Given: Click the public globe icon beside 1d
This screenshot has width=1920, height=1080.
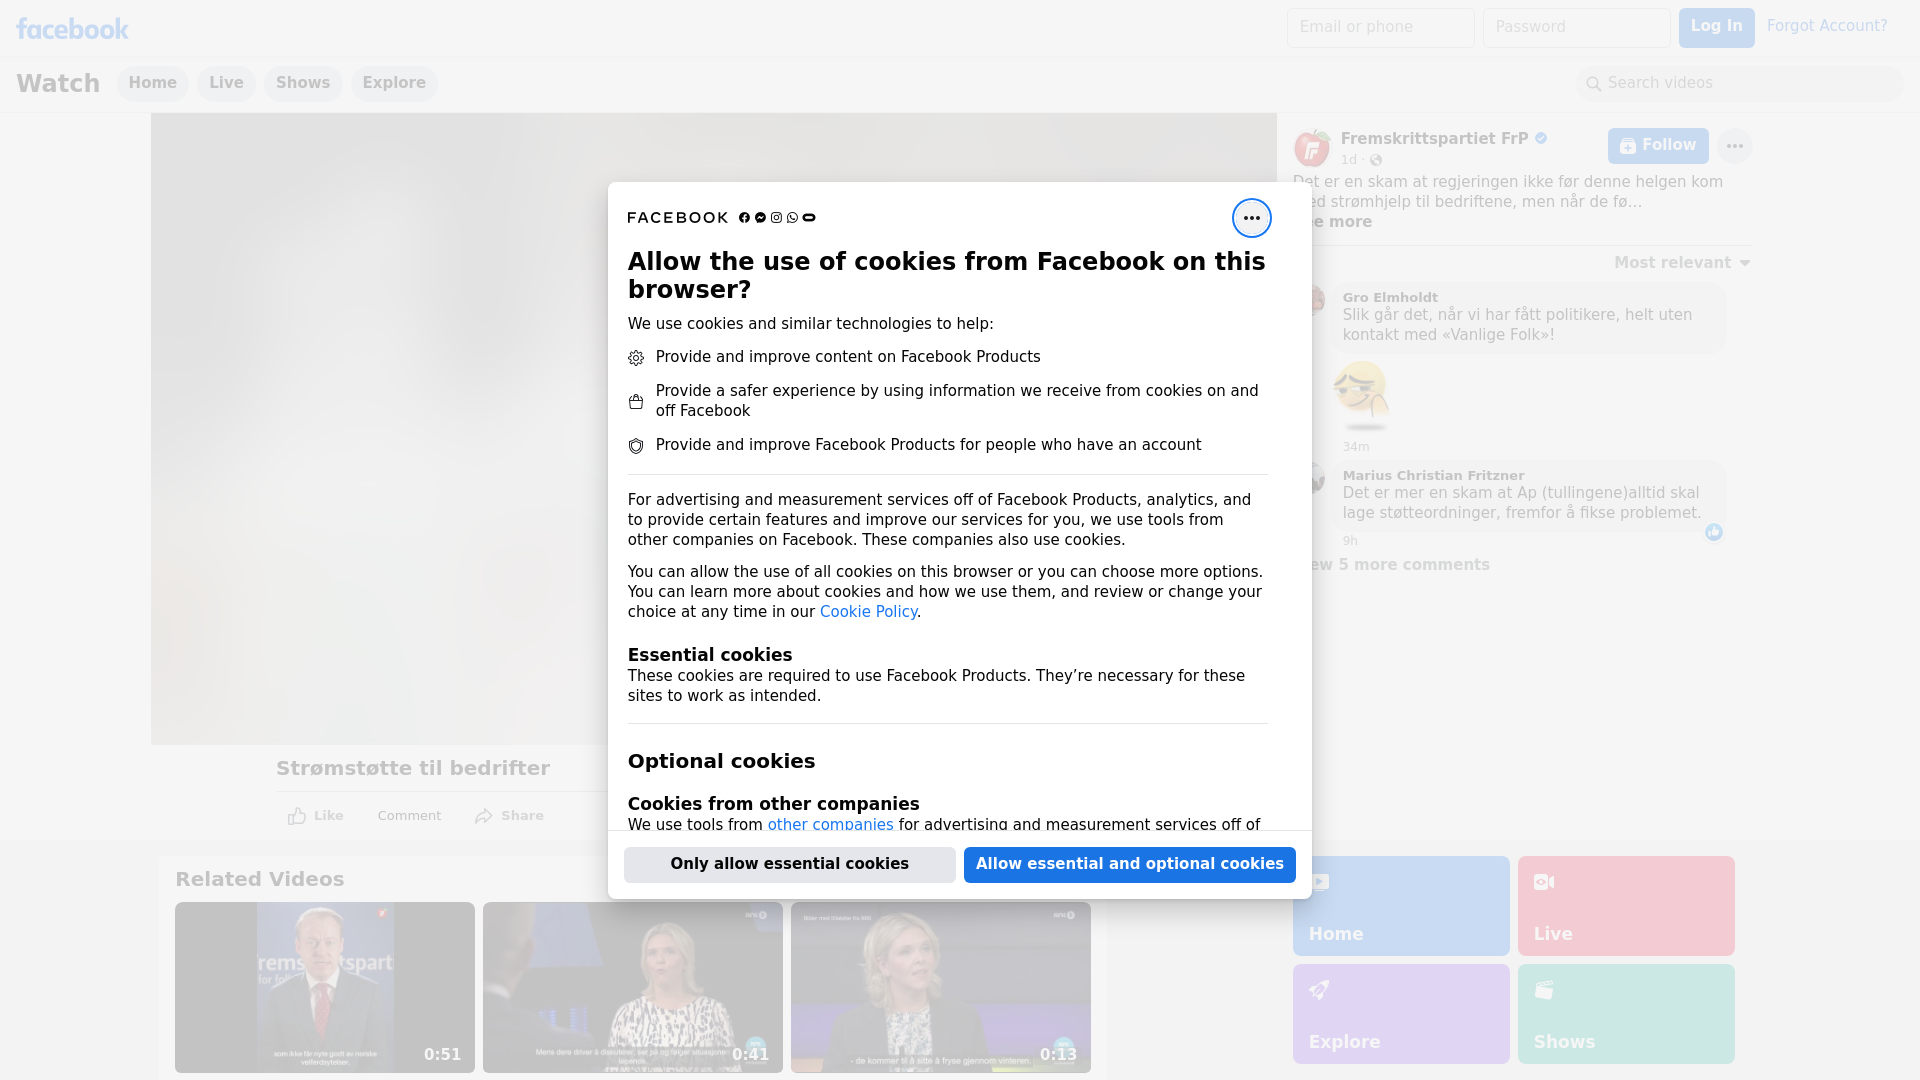Looking at the screenshot, I should click(1376, 160).
